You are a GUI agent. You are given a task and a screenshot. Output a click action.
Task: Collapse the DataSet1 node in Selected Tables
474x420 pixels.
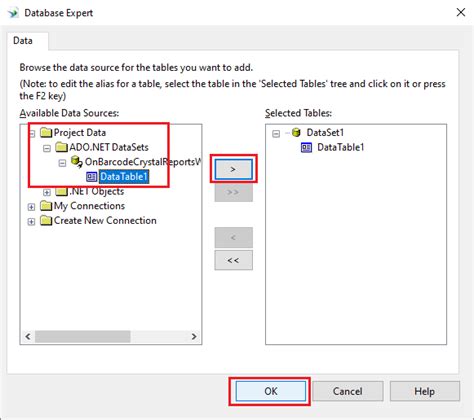276,134
